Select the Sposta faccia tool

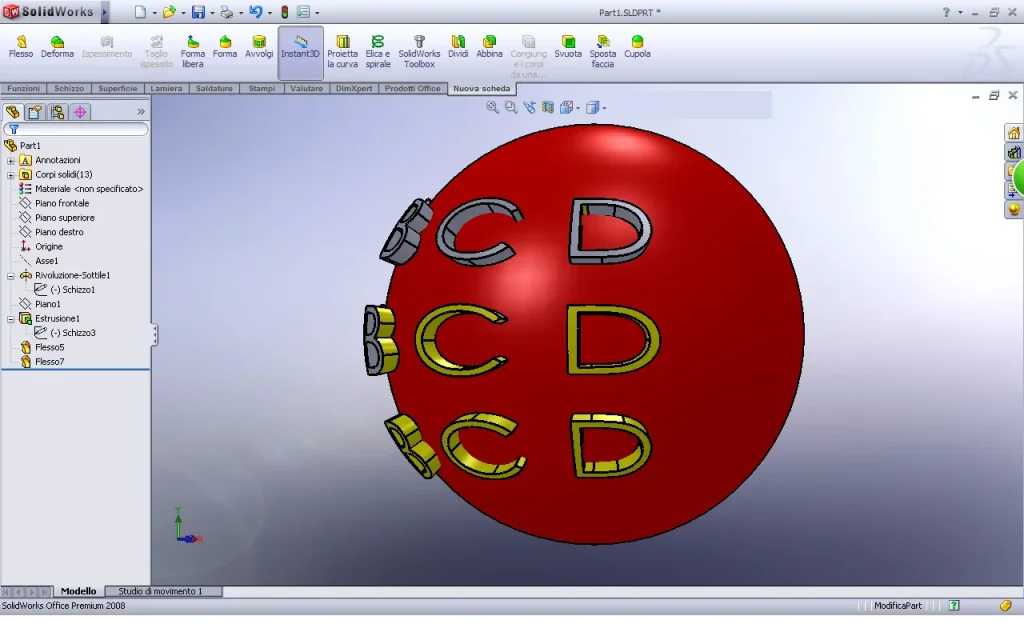603,52
